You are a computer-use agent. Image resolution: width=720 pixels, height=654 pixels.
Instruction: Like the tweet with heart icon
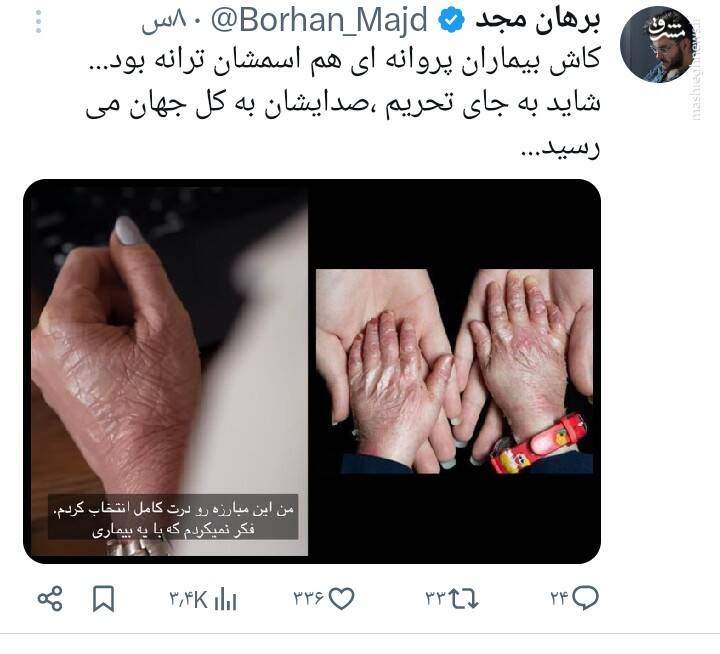[x=342, y=599]
